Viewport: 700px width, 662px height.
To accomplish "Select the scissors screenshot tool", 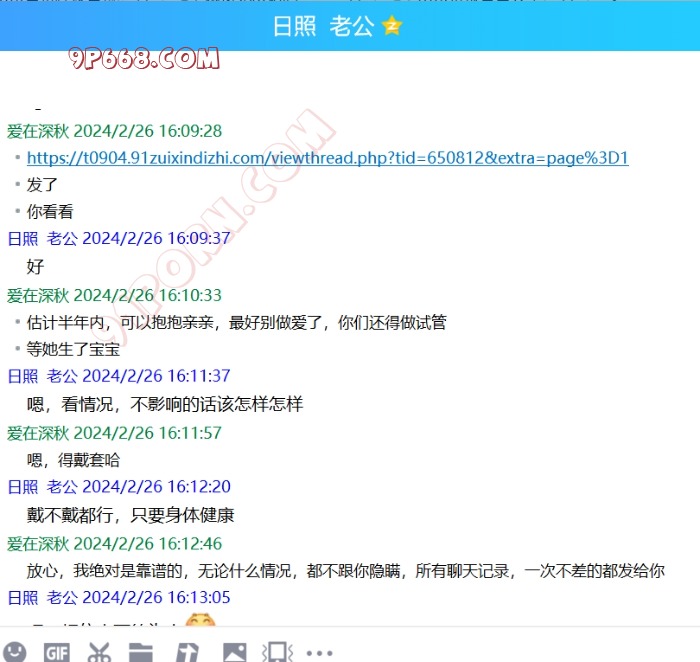I will (x=98, y=652).
